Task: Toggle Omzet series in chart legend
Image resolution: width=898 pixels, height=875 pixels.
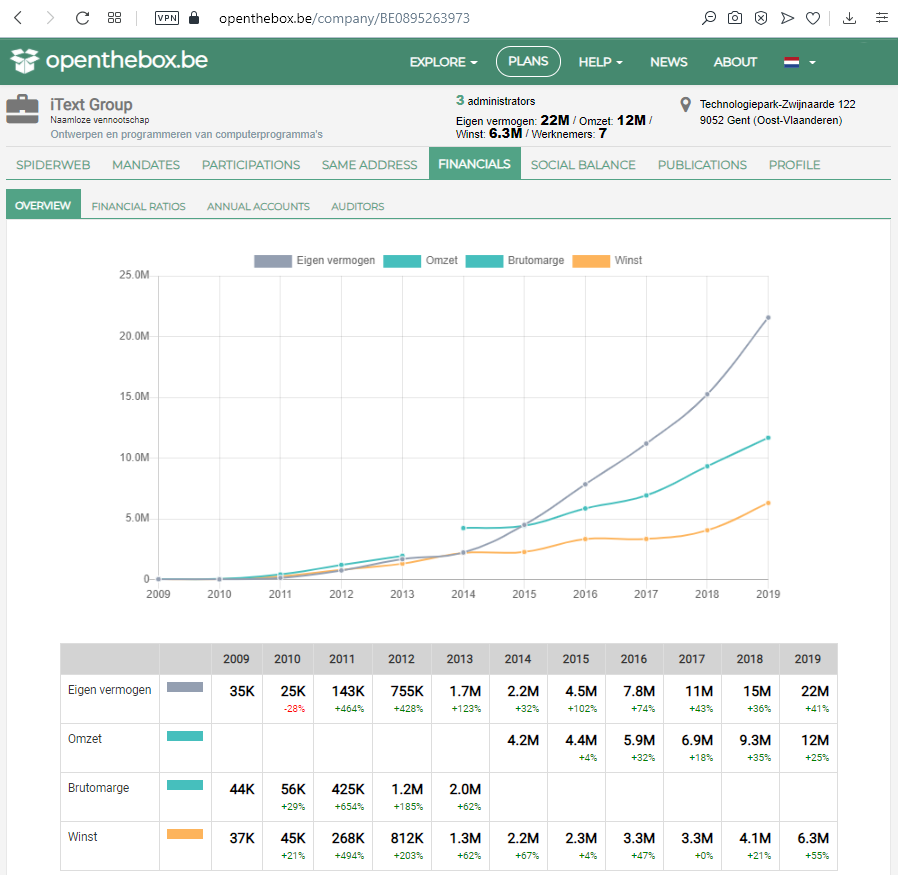Action: click(421, 261)
